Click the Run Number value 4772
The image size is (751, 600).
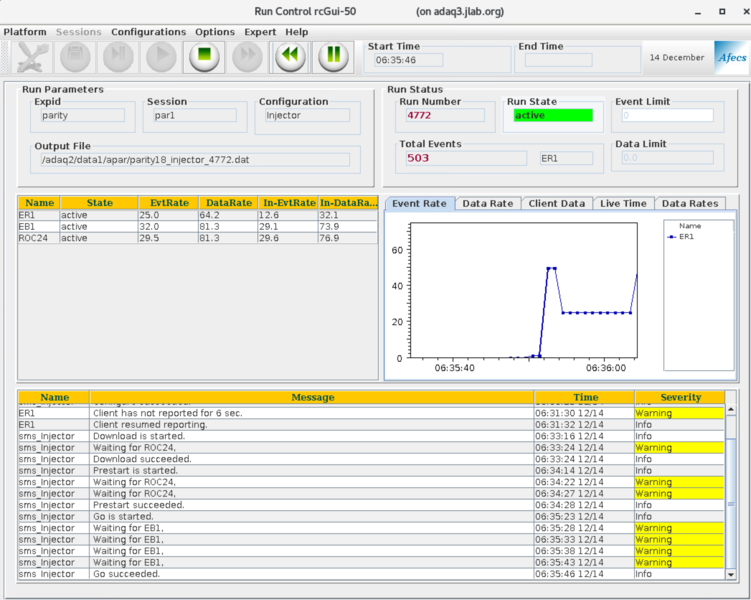point(445,115)
